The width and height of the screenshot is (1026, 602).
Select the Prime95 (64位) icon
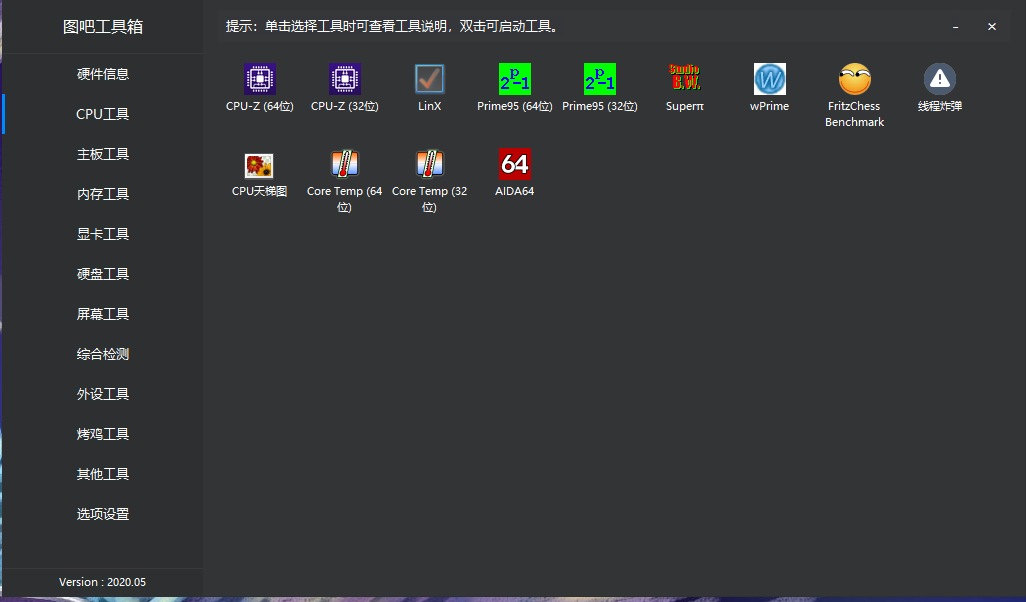(514, 79)
